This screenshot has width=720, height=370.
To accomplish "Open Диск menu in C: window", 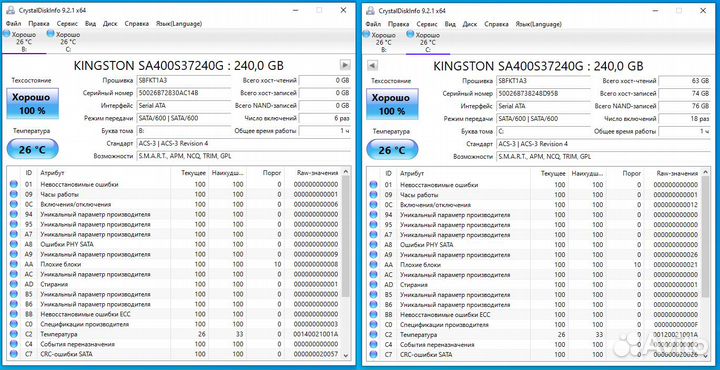I will coord(470,23).
